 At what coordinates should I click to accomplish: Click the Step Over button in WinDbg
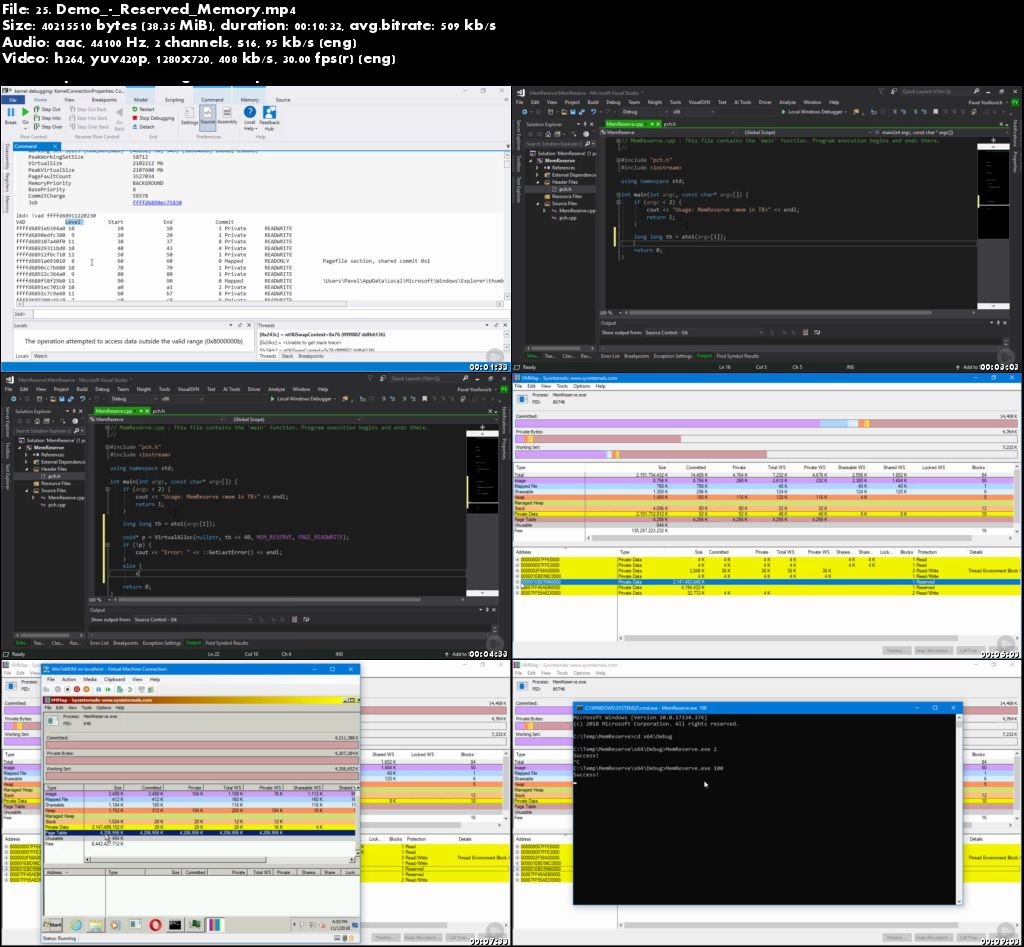(x=50, y=127)
